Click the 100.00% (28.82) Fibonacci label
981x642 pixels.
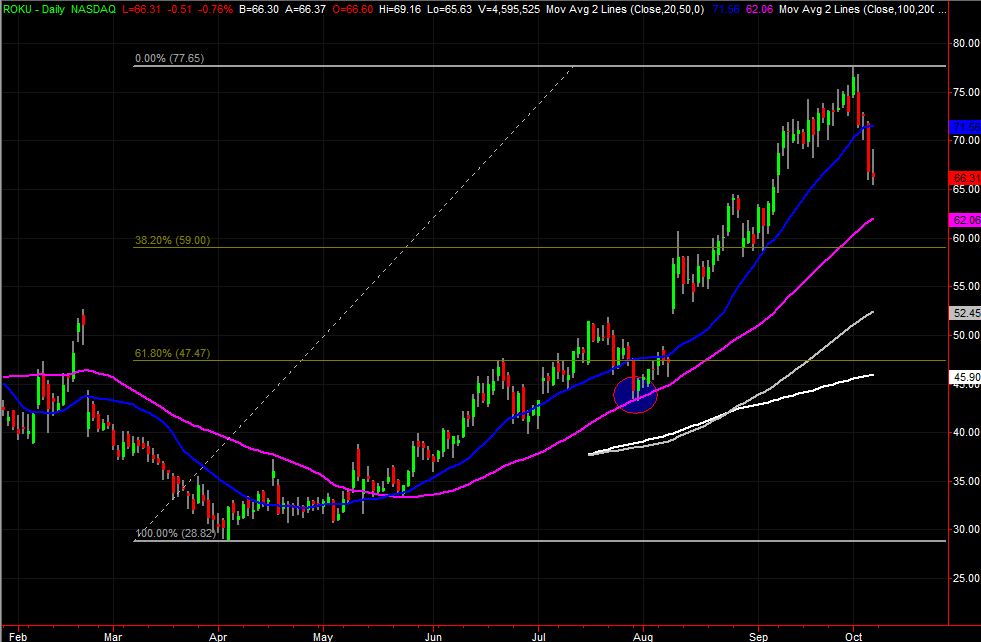pos(174,535)
